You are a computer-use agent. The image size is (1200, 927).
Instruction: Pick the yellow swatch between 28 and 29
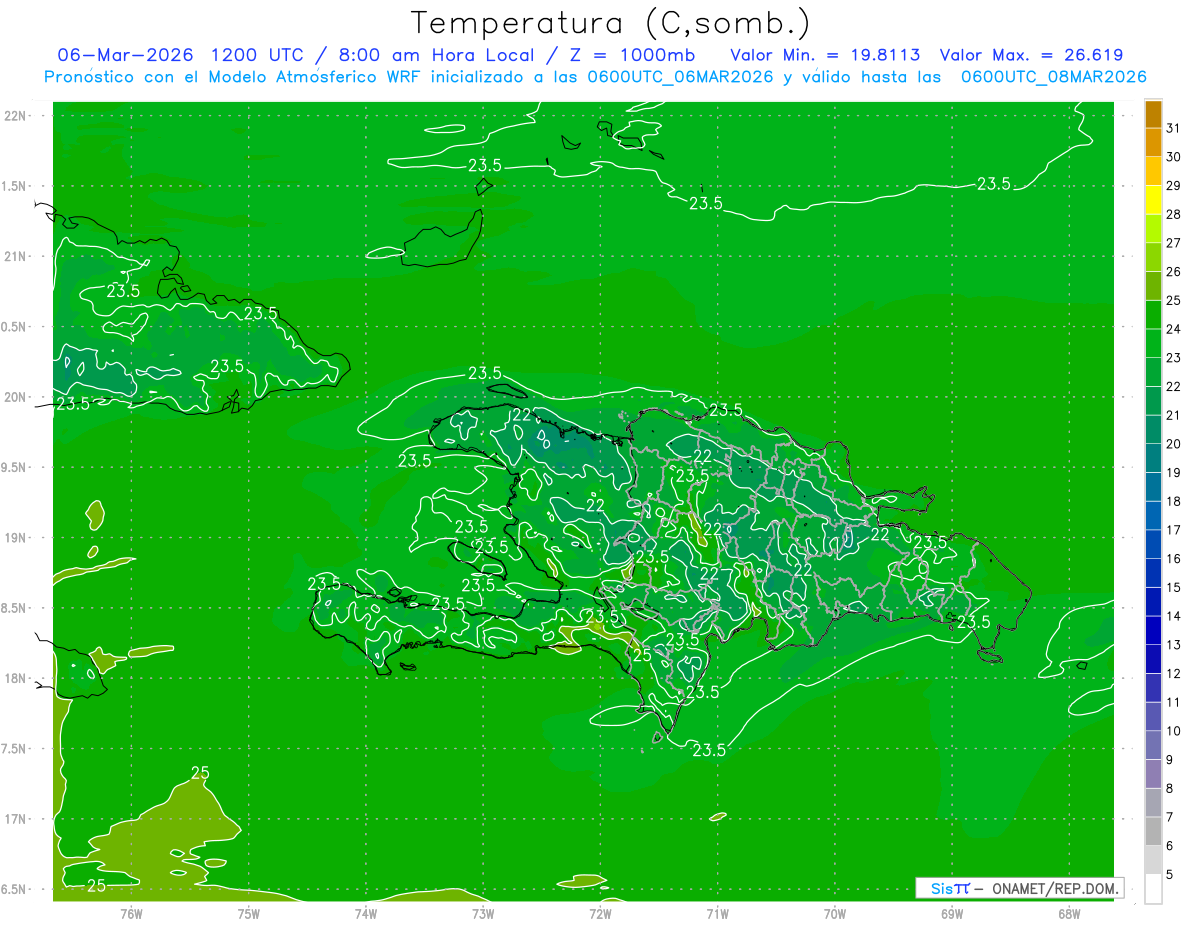click(1153, 199)
